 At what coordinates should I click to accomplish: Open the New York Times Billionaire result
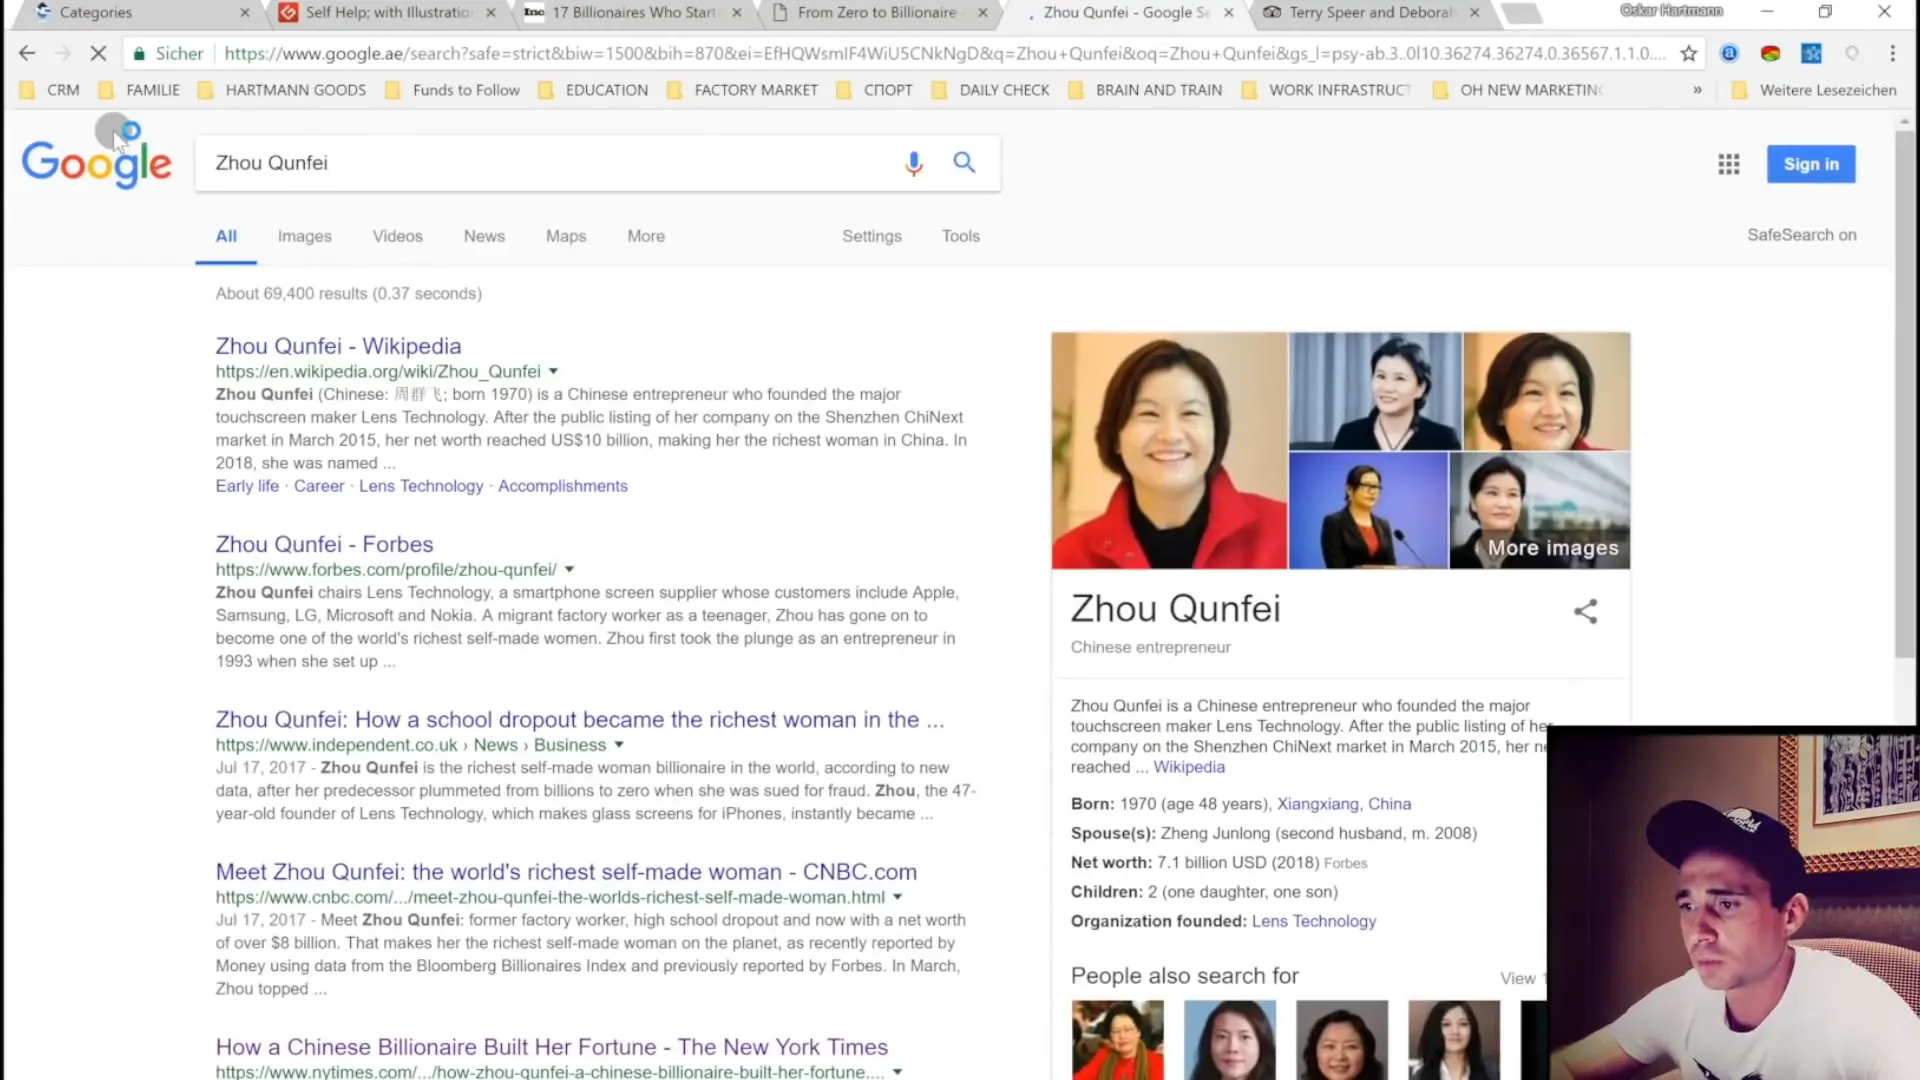click(552, 1047)
